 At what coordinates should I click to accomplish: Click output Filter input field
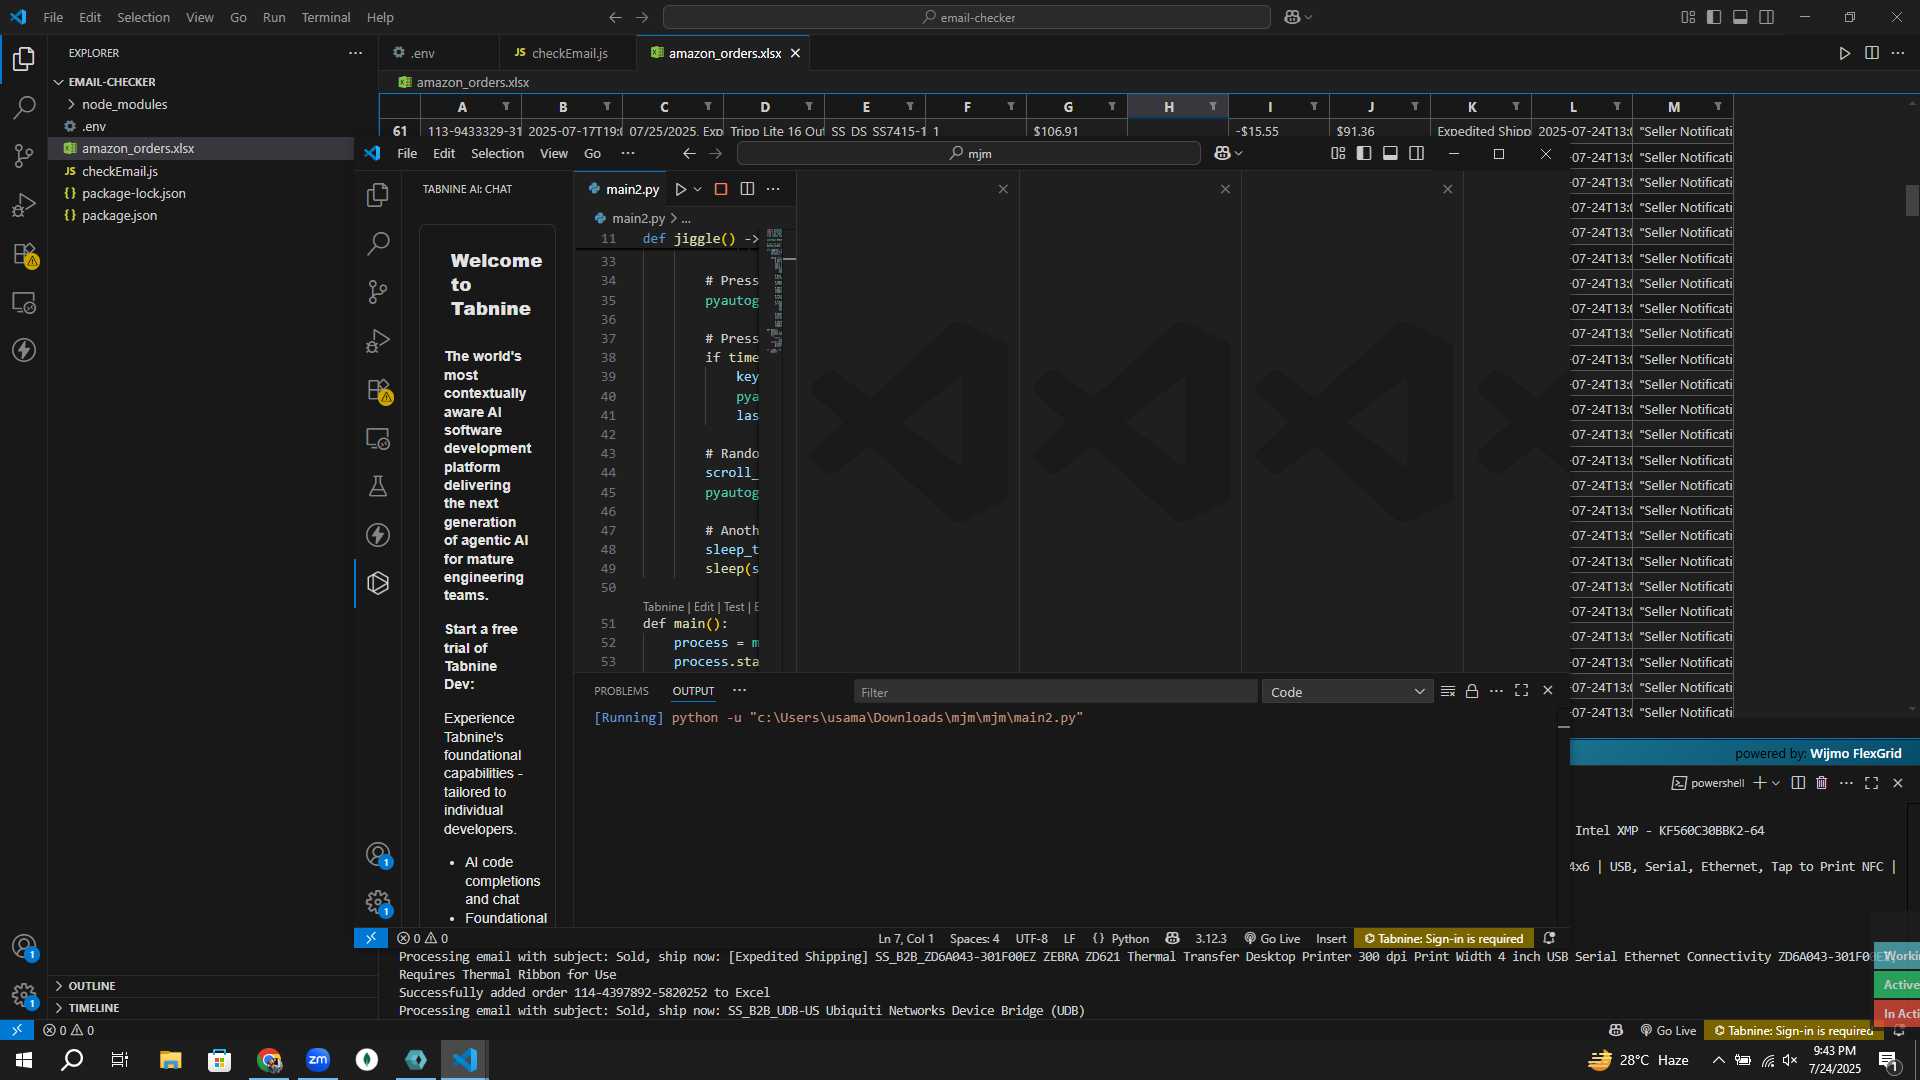tap(1055, 692)
